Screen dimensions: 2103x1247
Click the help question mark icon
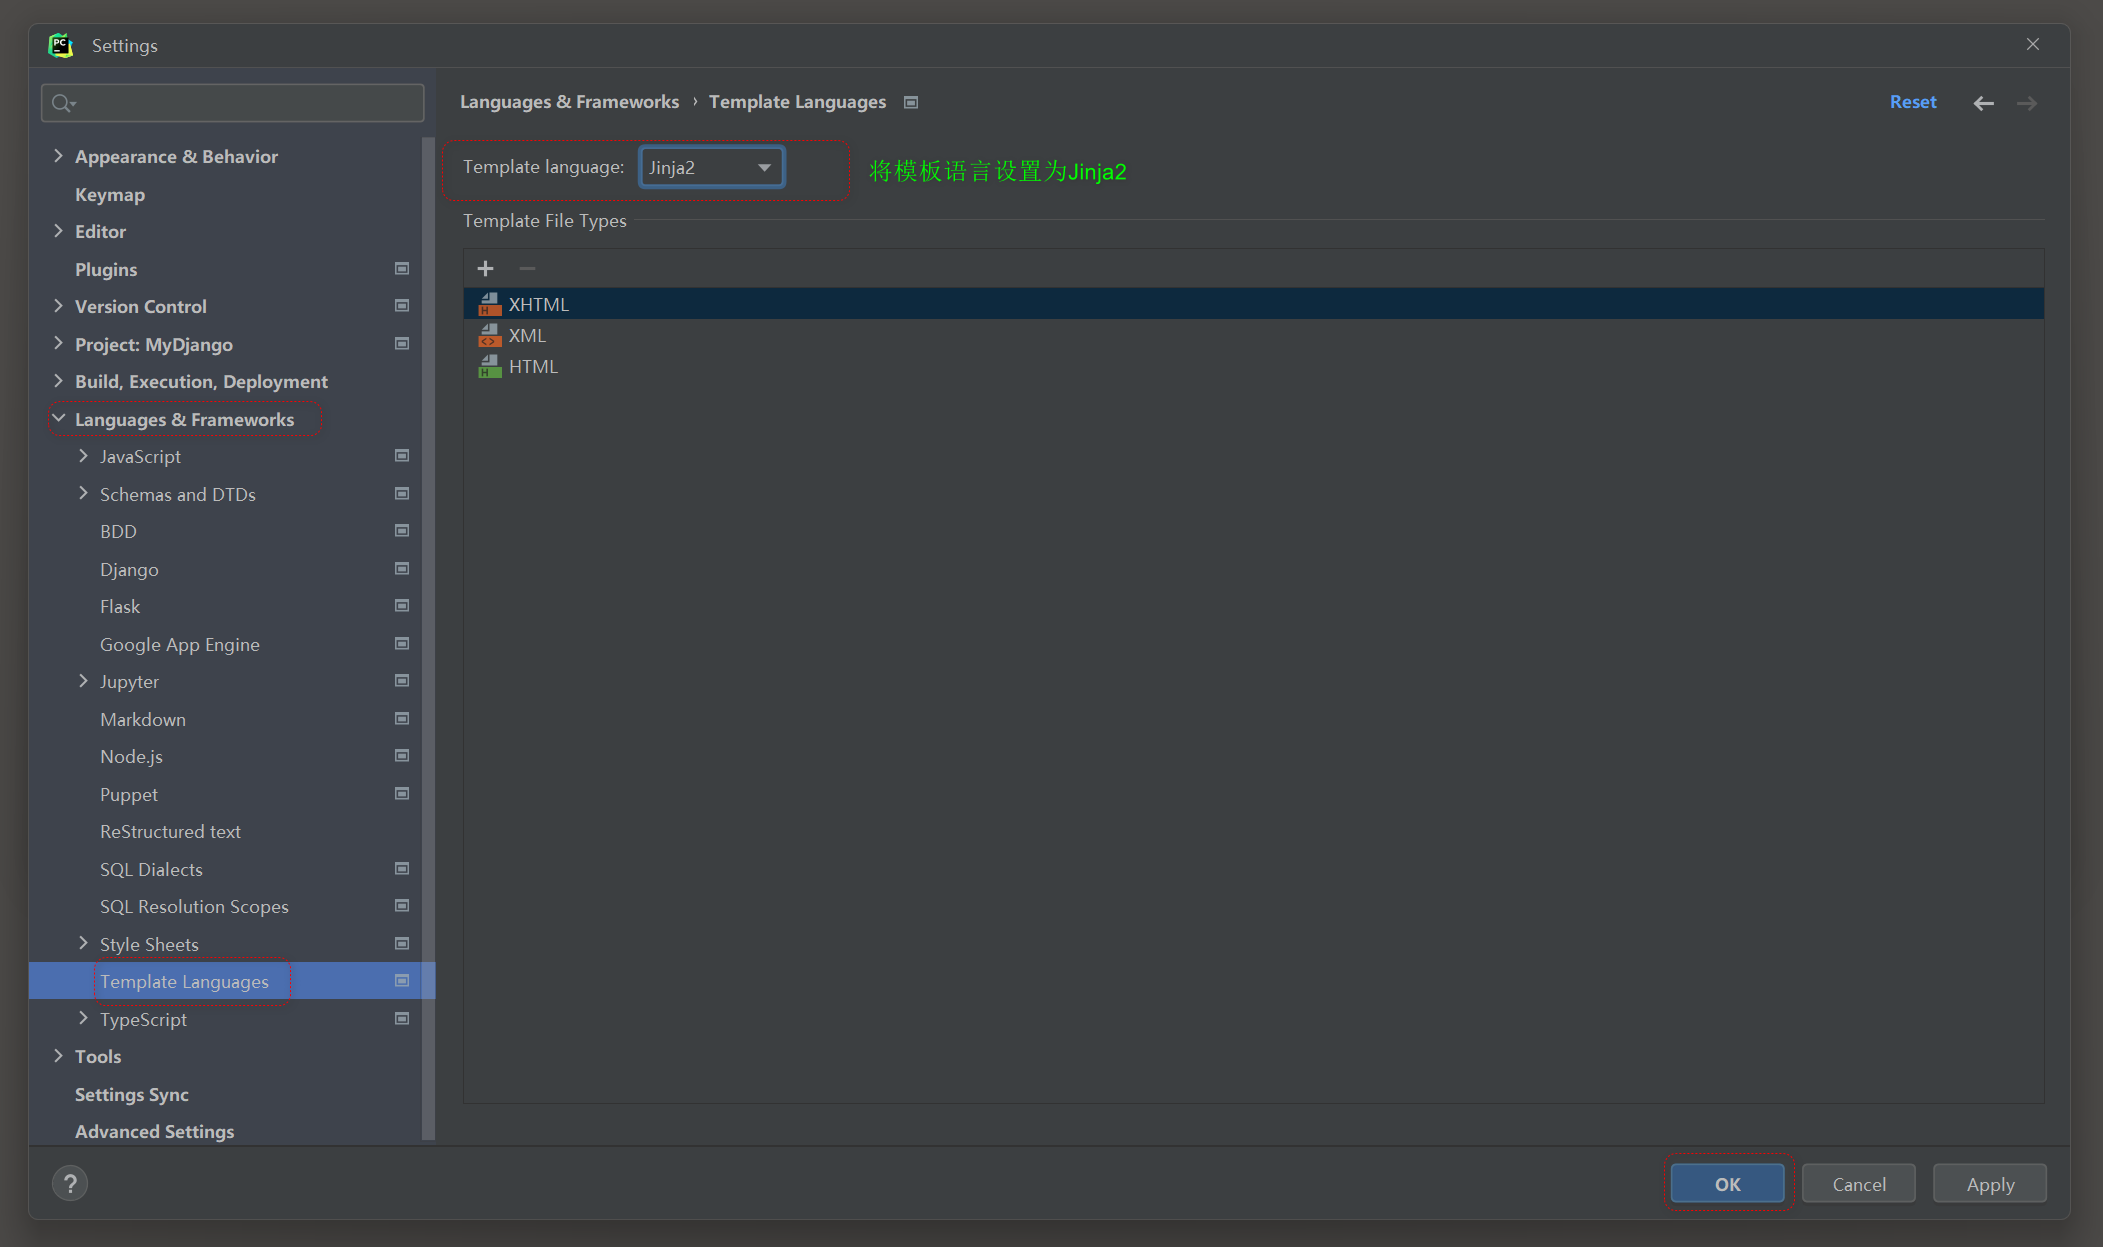click(70, 1184)
